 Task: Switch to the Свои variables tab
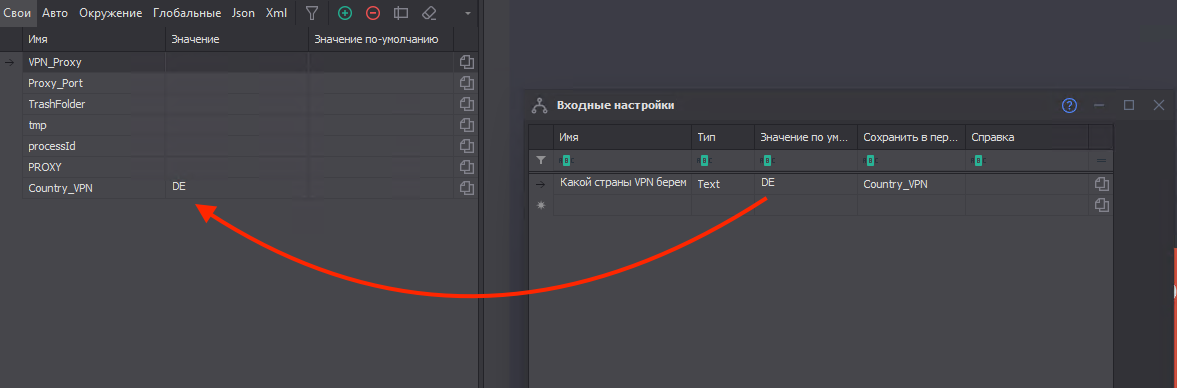click(17, 13)
